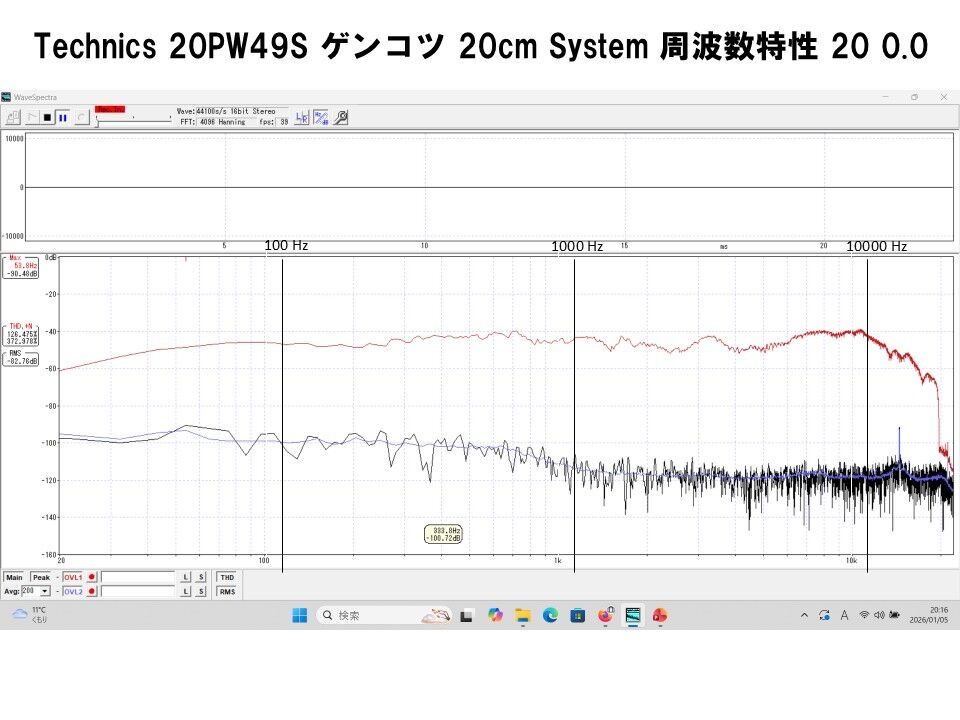Viewport: 960px width, 720px height.
Task: Open the Wi-Fi network tray icon
Action: [864, 615]
